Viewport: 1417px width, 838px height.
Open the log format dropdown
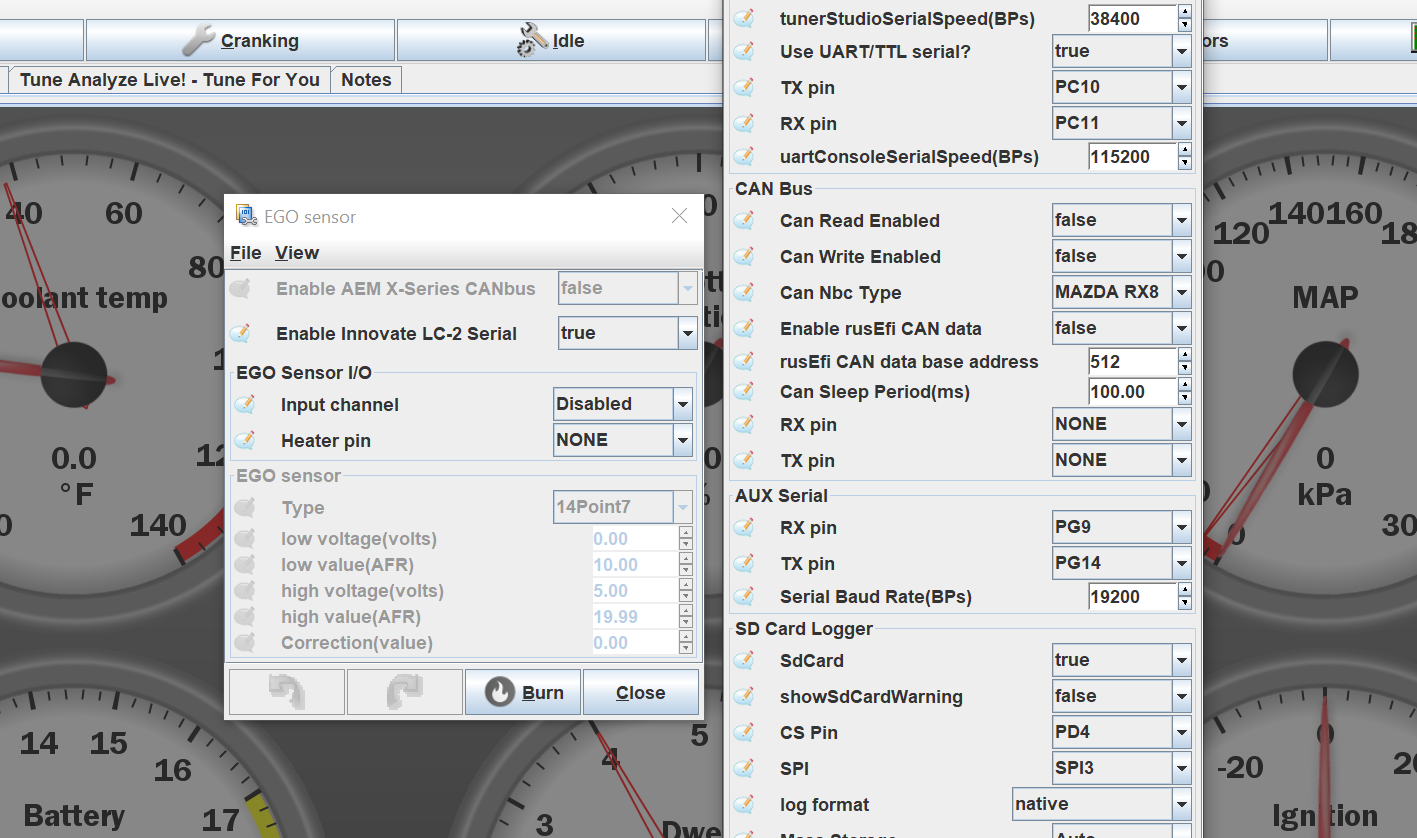[x=1180, y=803]
